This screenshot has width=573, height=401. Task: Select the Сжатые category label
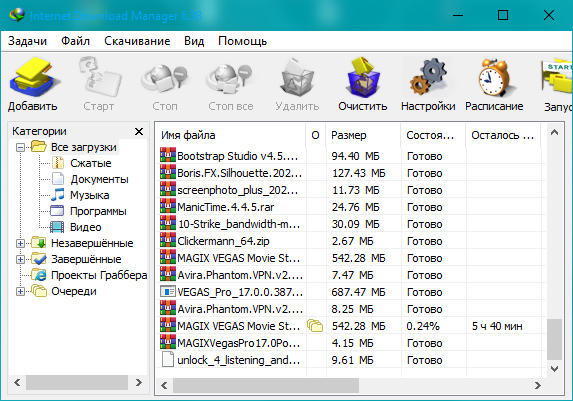pyautogui.click(x=91, y=163)
